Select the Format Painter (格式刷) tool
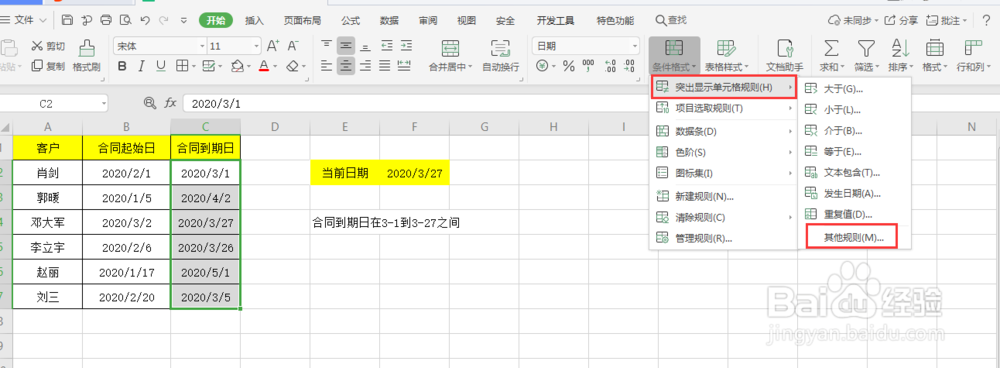Viewport: 1000px width, 368px height. 86,55
